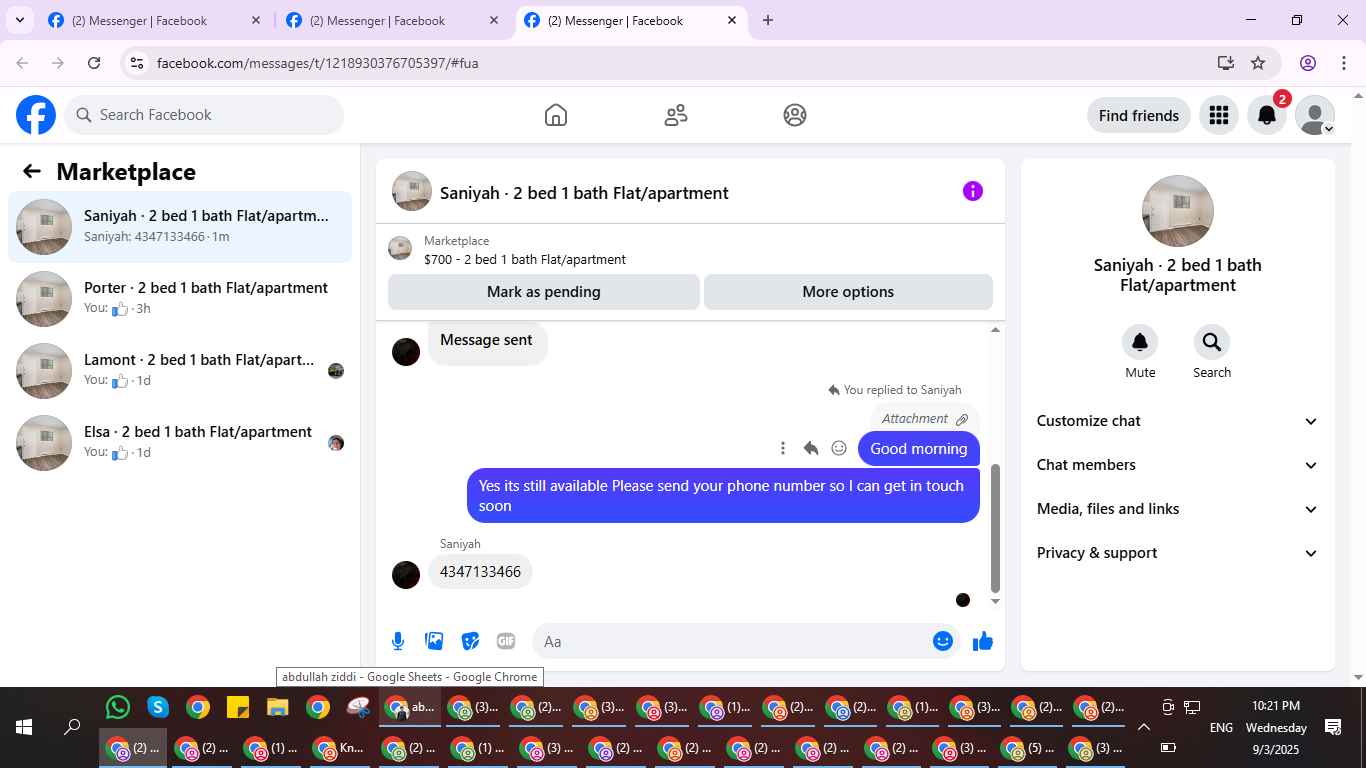Click the reply arrow beside Good morning

811,448
